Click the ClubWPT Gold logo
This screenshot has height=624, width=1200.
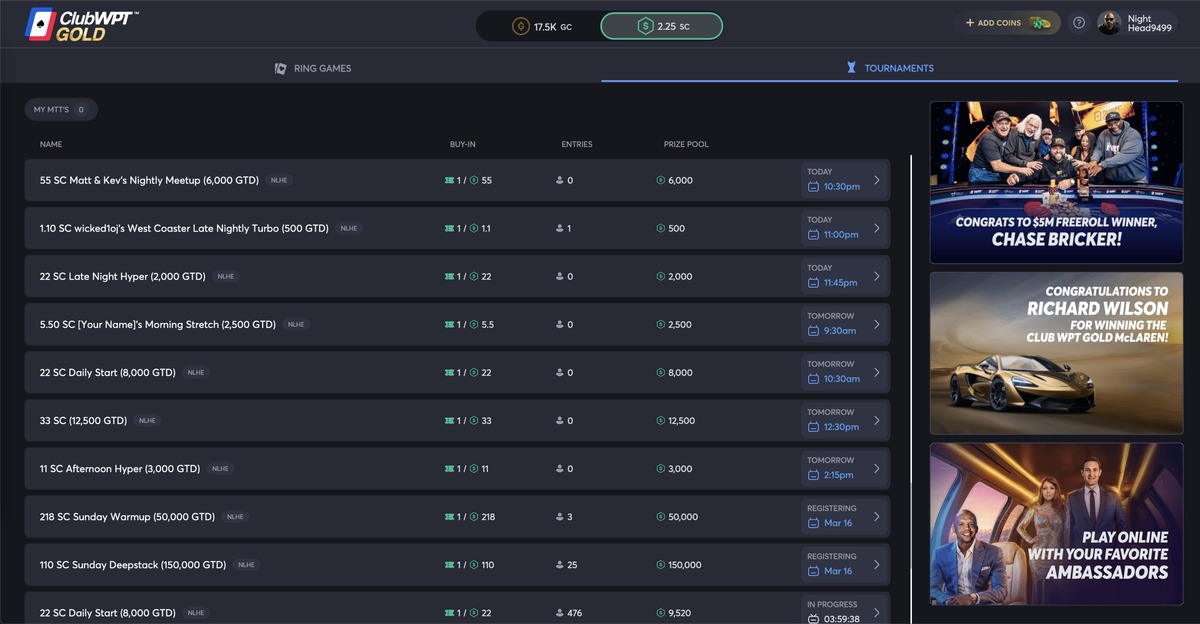[x=80, y=25]
